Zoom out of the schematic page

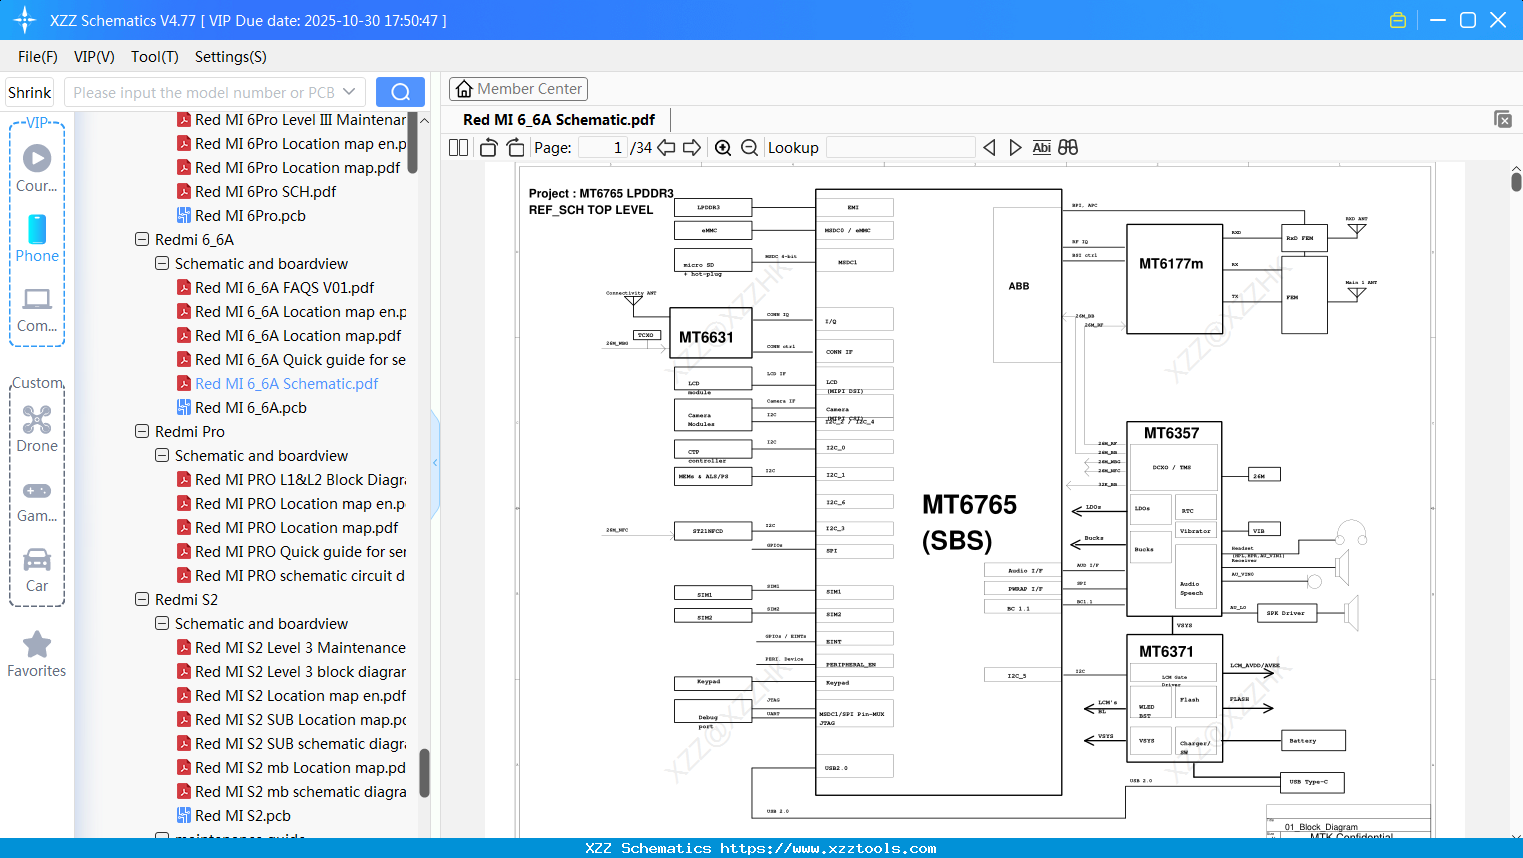point(748,147)
